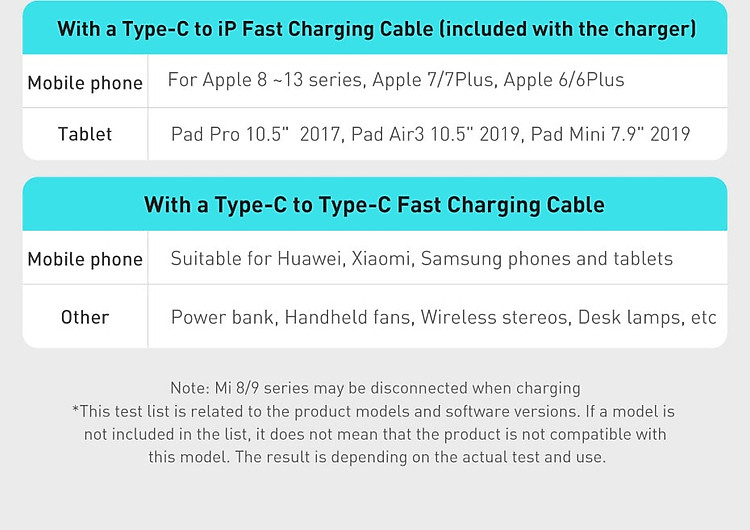Click the Type-C to iP Fast Charging Cable header
The width and height of the screenshot is (750, 530).
[375, 29]
